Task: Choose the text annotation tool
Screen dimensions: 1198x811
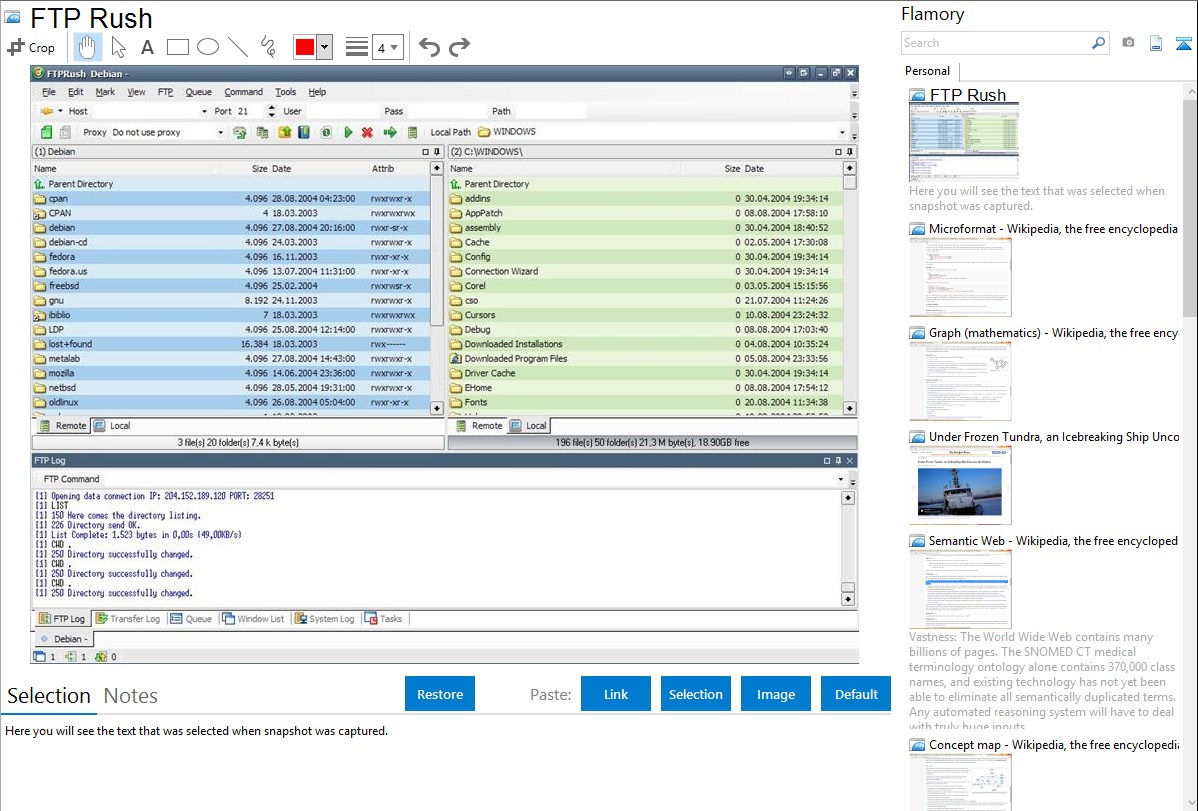Action: [147, 47]
